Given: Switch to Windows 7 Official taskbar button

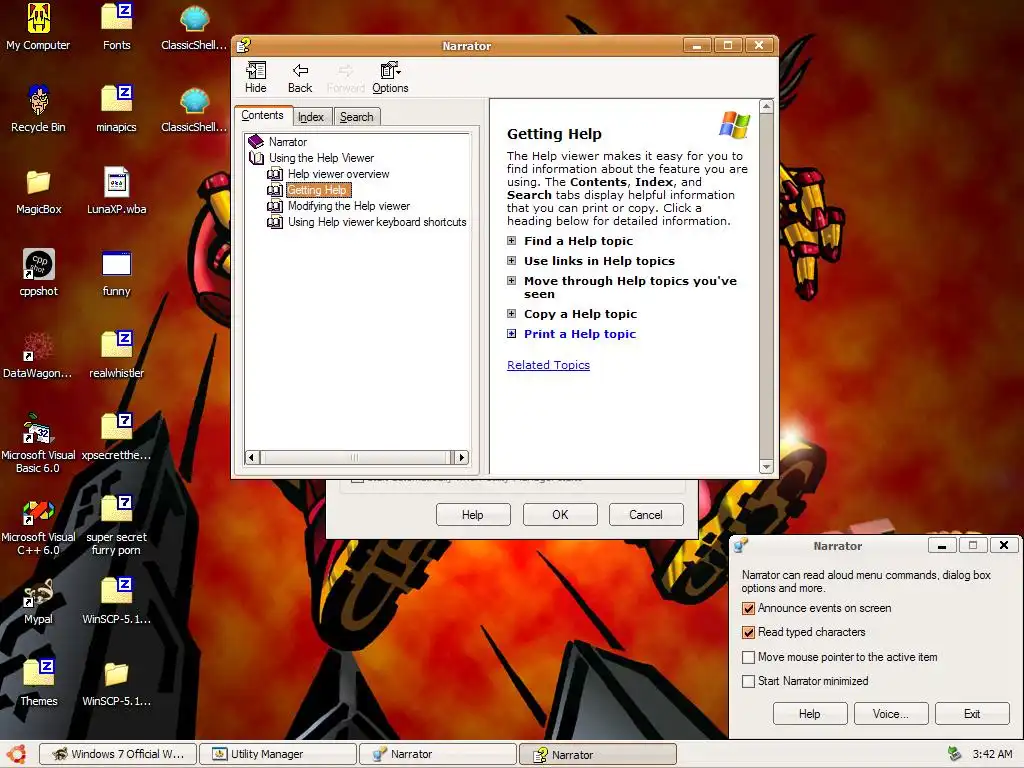Looking at the screenshot, I should 118,754.
